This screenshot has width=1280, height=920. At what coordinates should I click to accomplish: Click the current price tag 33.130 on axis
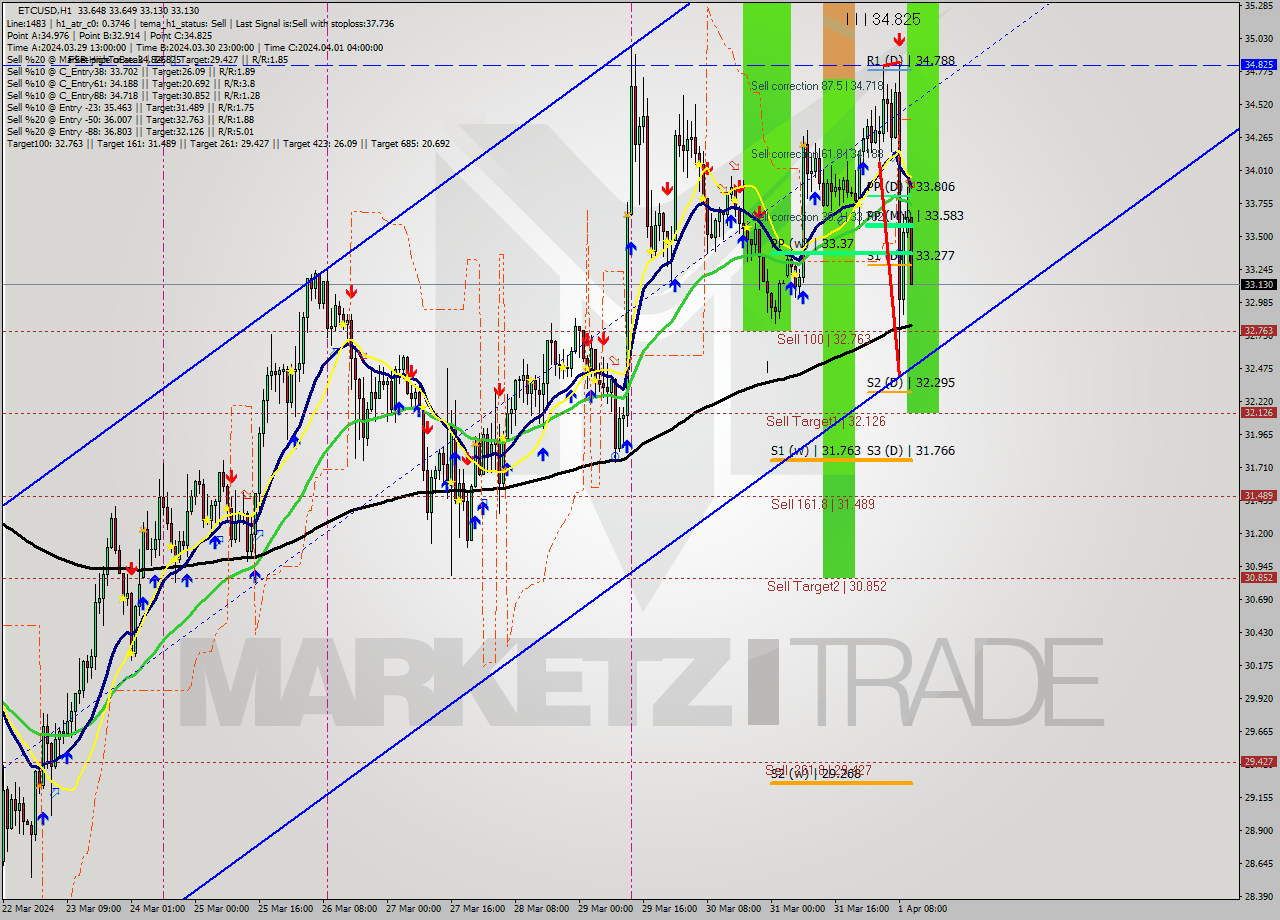[1258, 284]
